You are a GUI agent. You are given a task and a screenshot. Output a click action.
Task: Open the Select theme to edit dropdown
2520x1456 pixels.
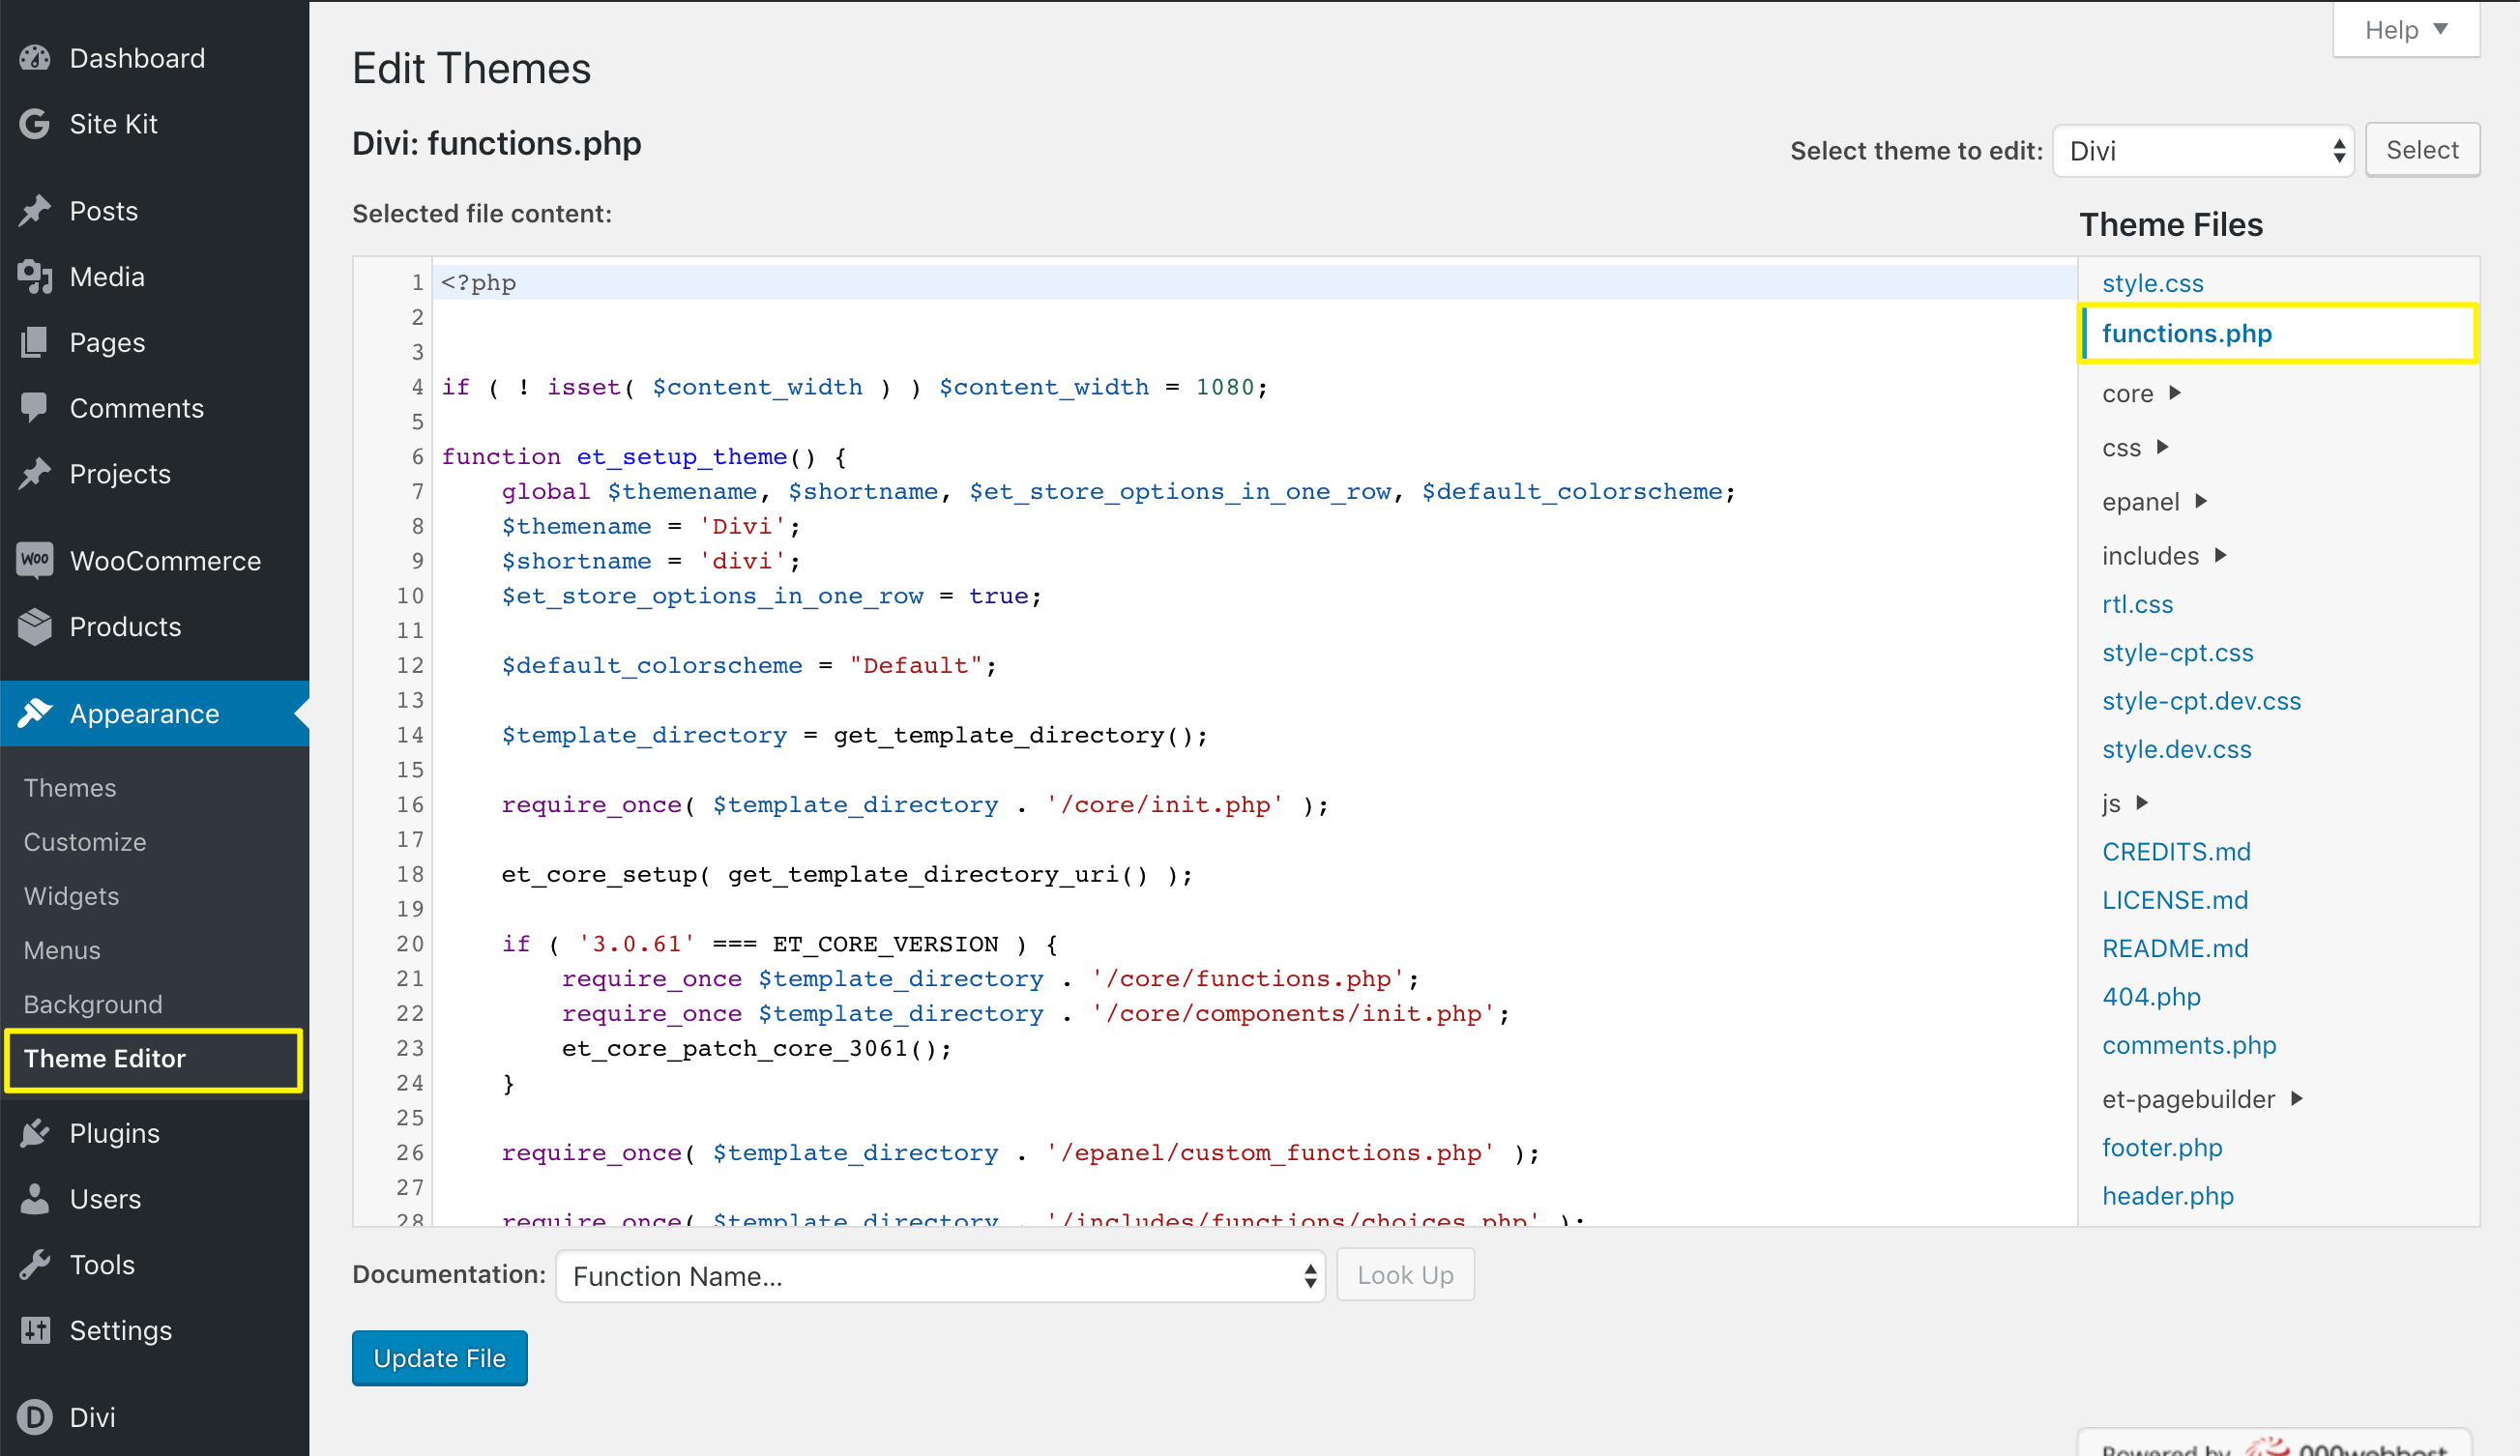pyautogui.click(x=2203, y=150)
